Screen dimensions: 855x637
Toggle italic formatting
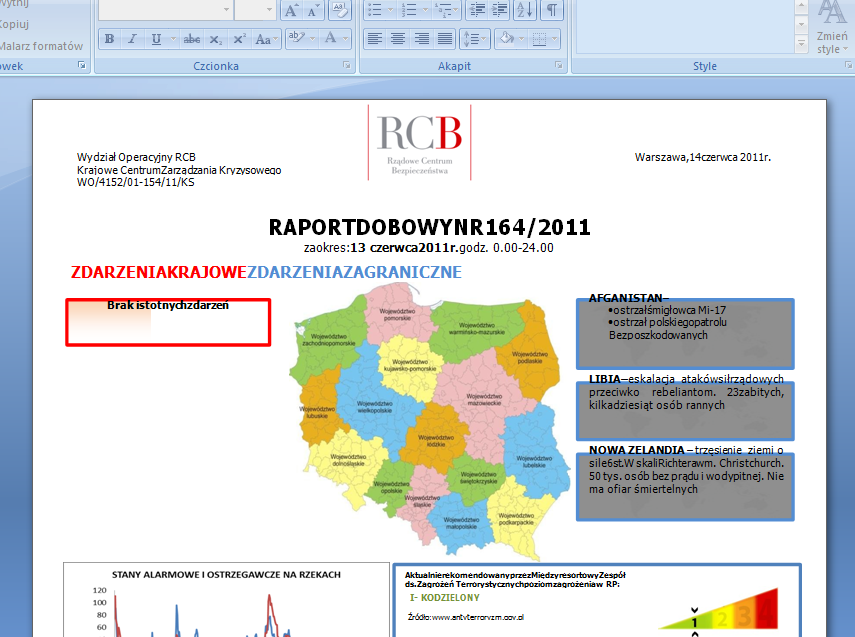(133, 39)
